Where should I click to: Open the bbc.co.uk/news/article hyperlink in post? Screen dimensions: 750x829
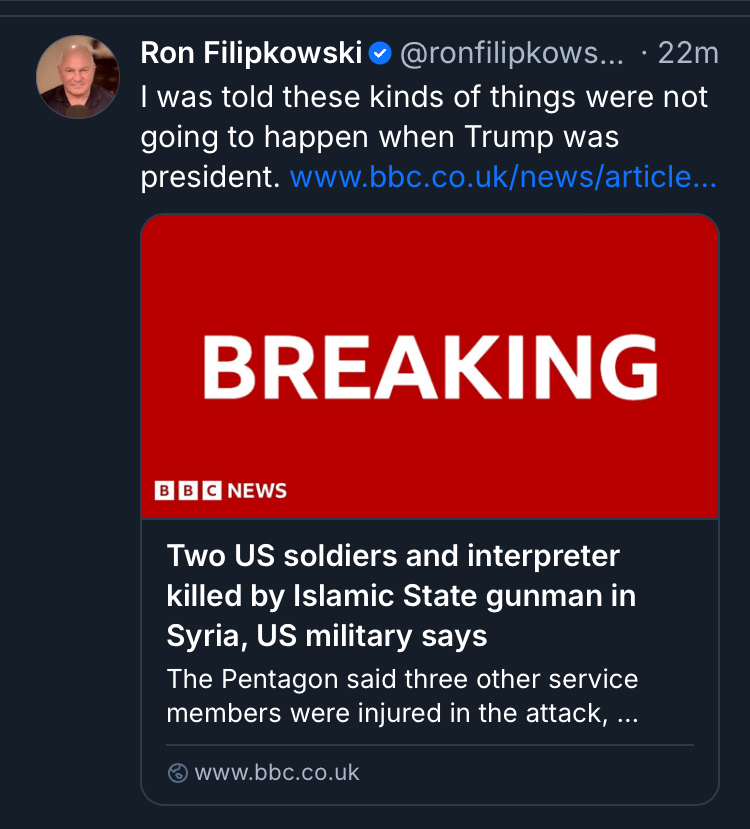[503, 178]
